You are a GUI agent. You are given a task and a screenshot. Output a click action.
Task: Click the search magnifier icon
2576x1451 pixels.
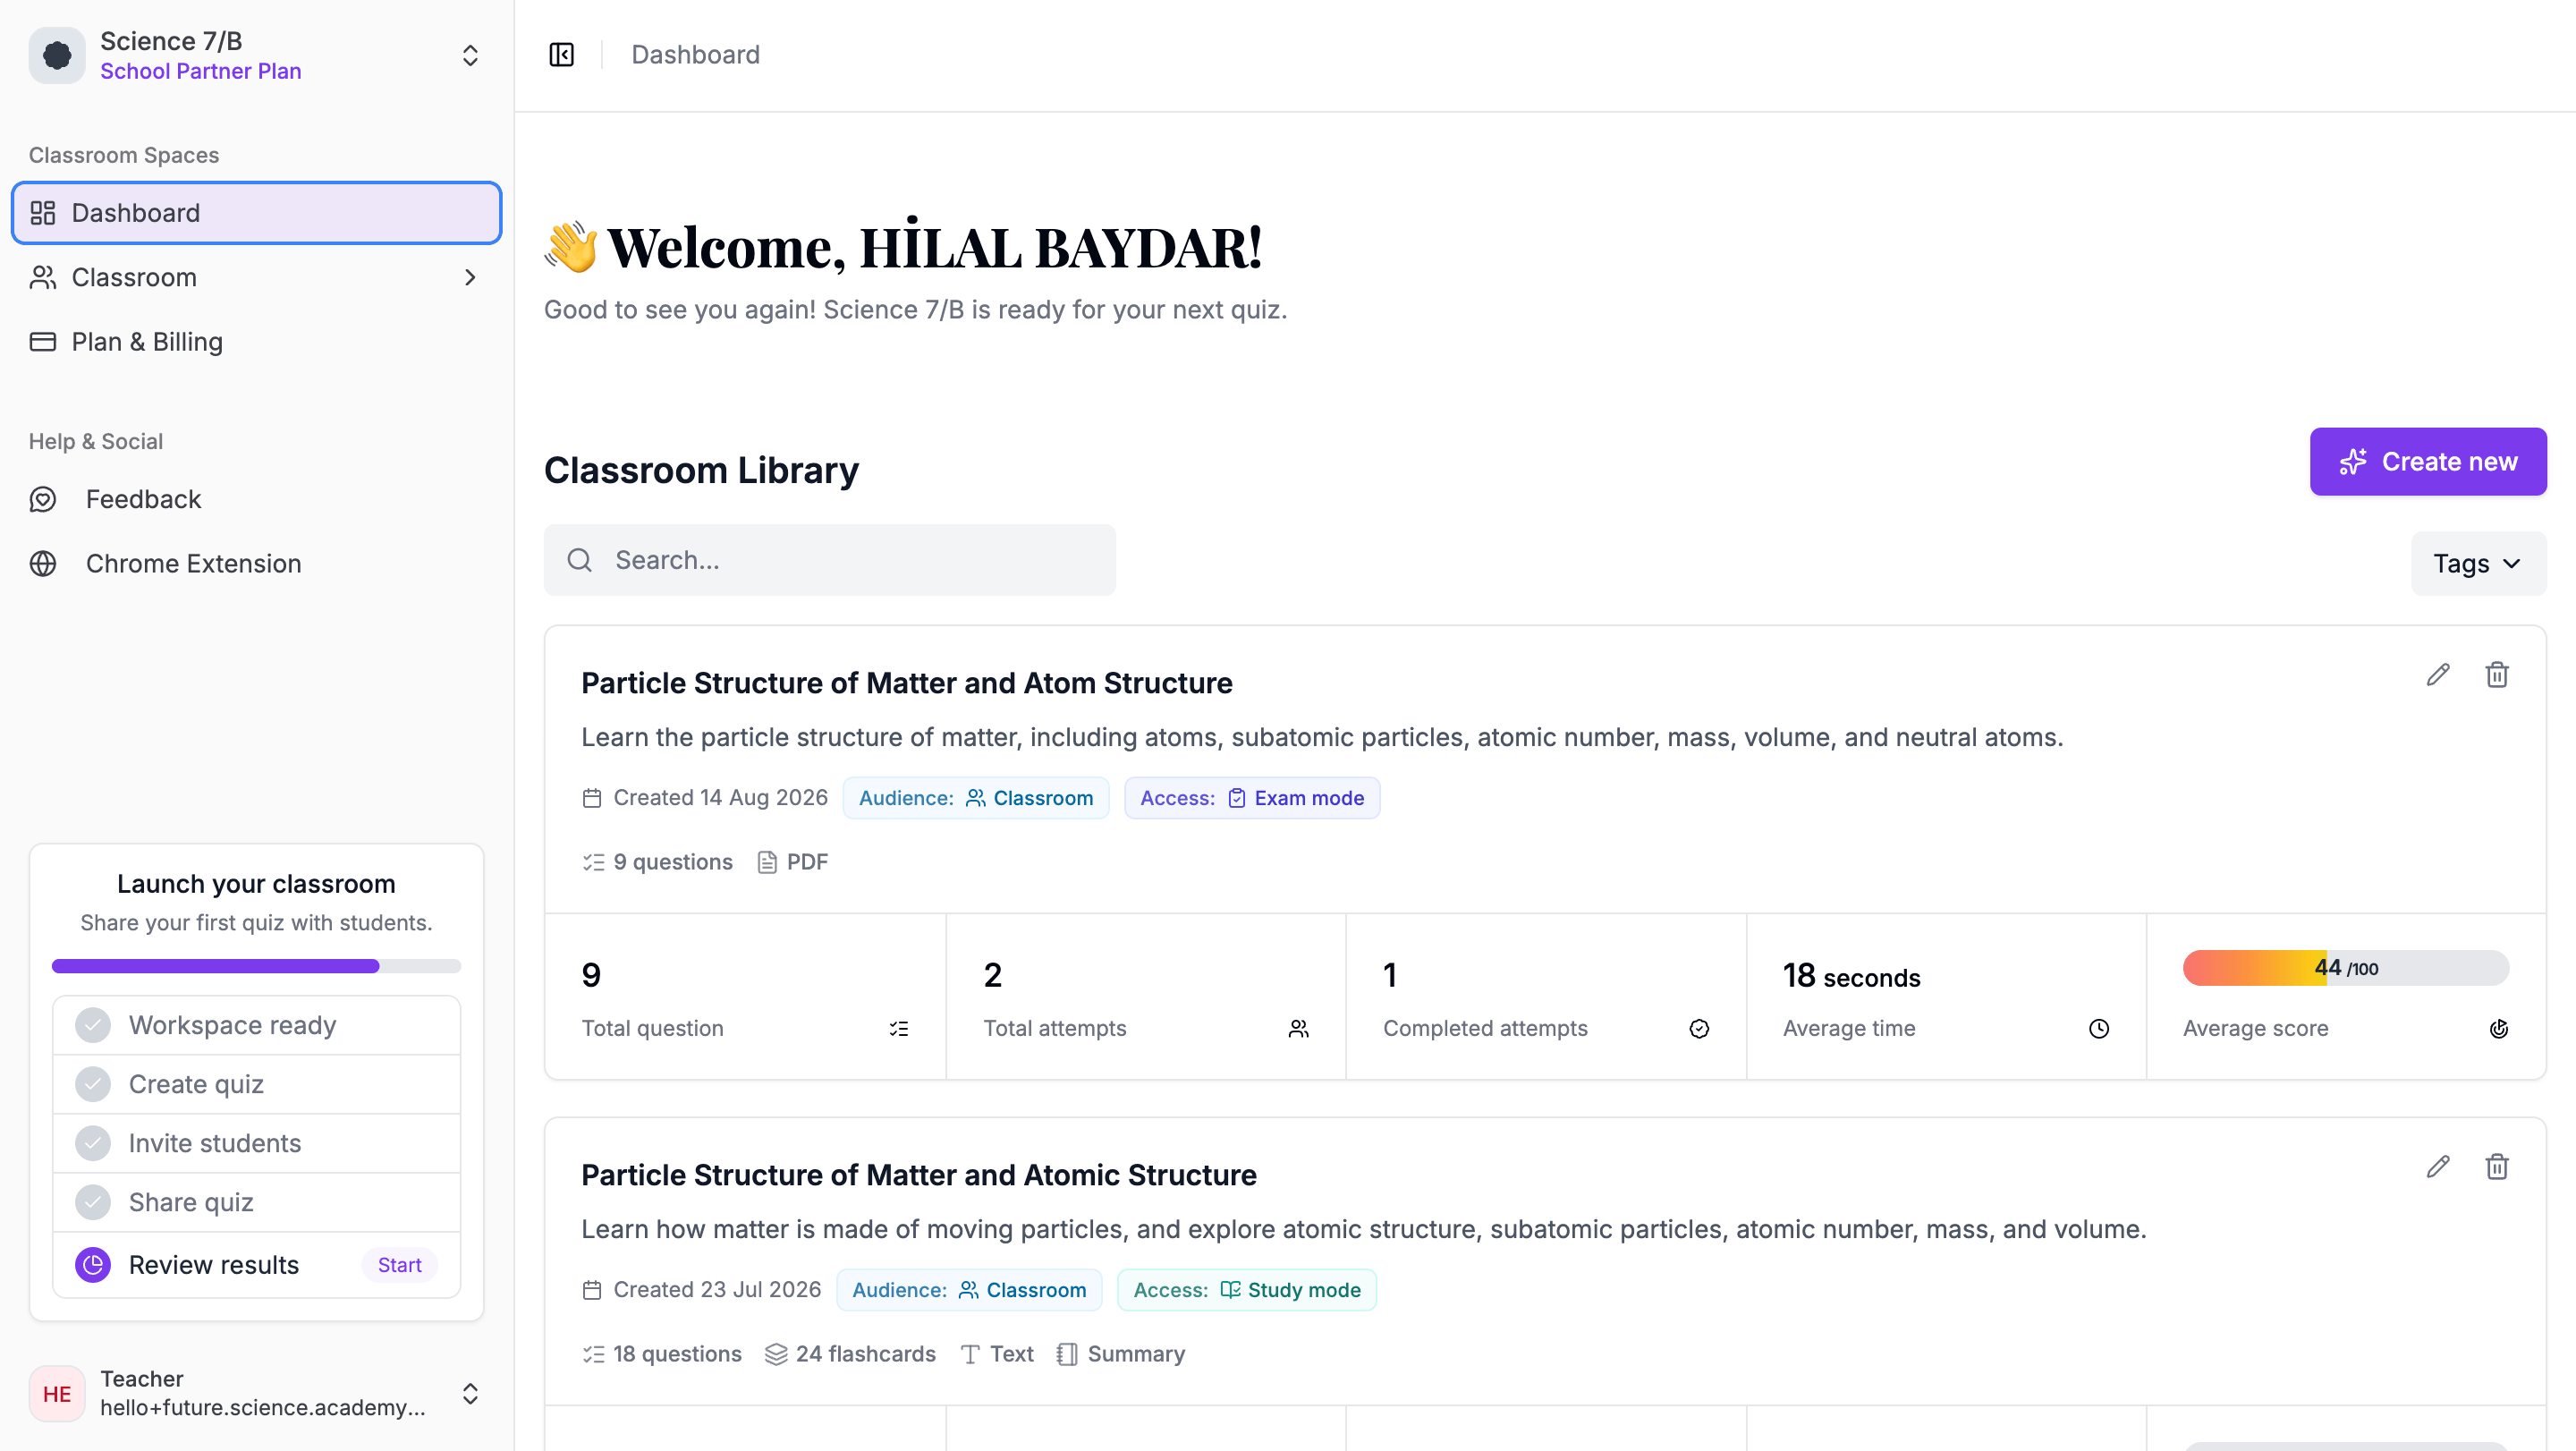[580, 560]
